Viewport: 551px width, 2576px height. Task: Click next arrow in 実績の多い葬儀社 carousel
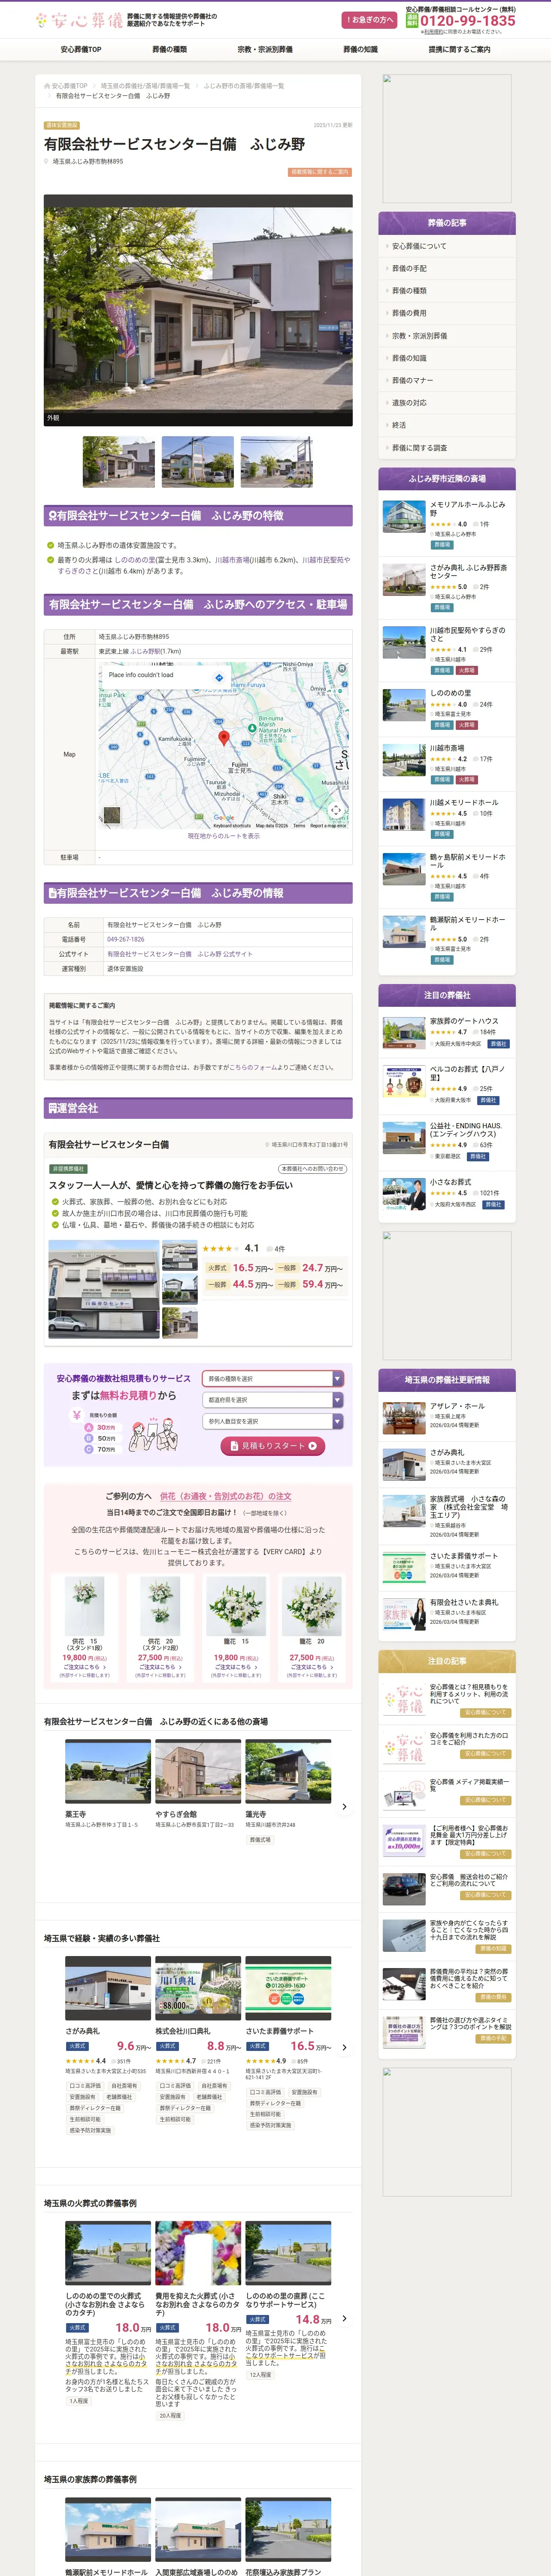[x=344, y=2047]
